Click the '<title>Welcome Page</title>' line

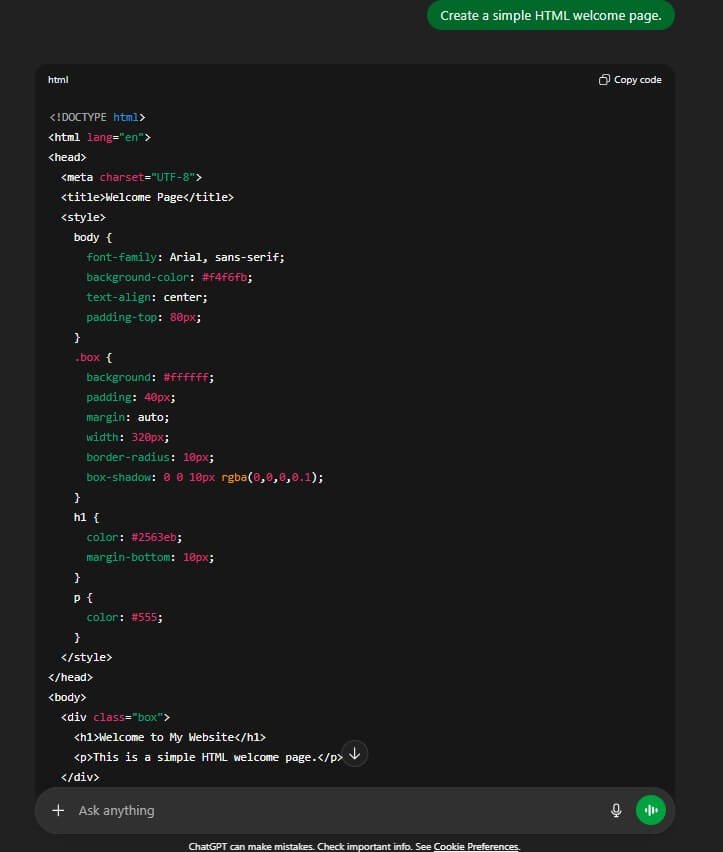[x=147, y=197]
